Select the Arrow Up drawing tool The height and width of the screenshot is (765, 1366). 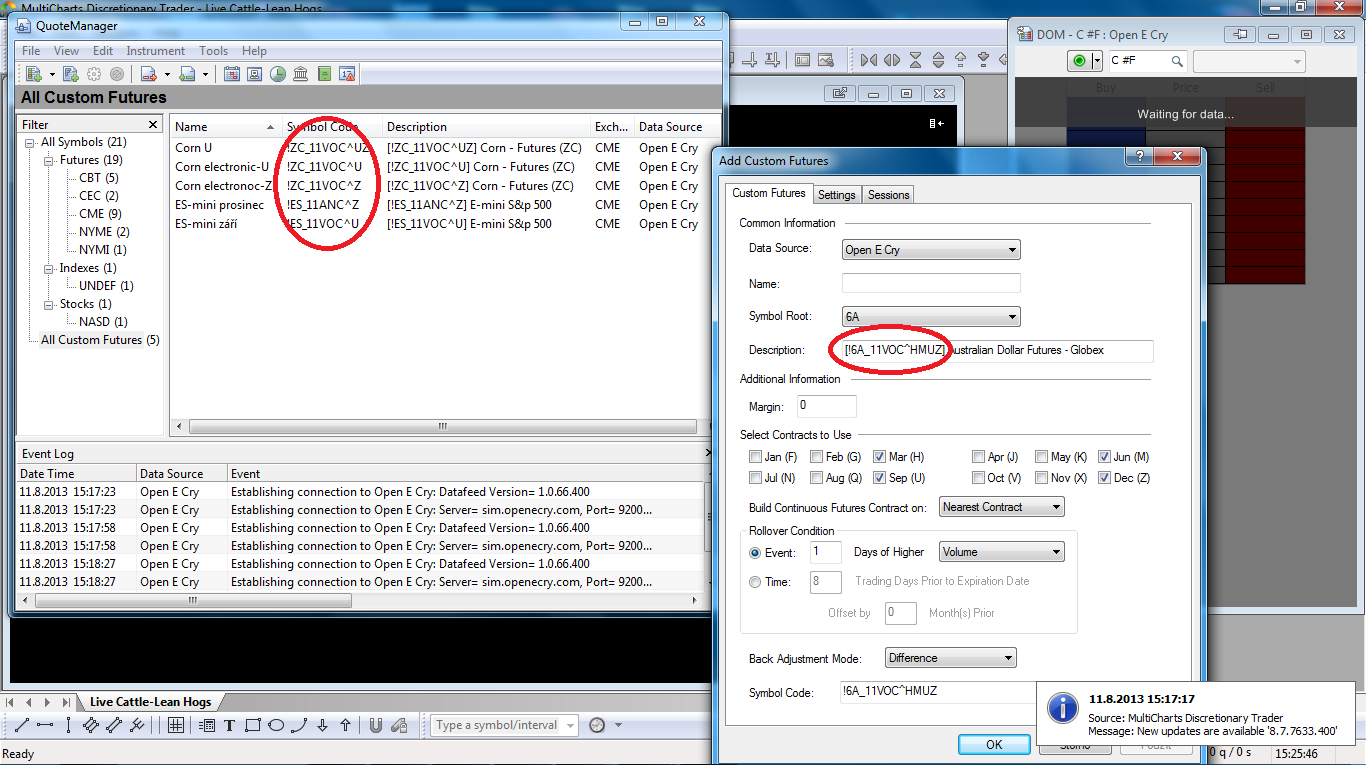(x=345, y=726)
